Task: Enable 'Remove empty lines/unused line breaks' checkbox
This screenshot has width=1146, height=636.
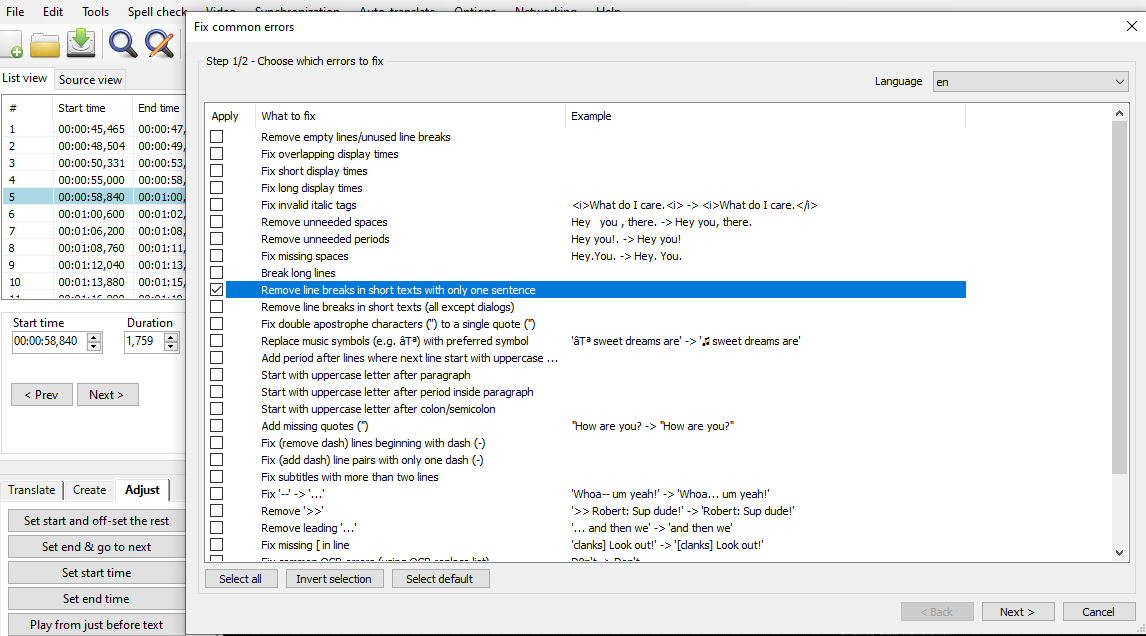Action: [216, 137]
